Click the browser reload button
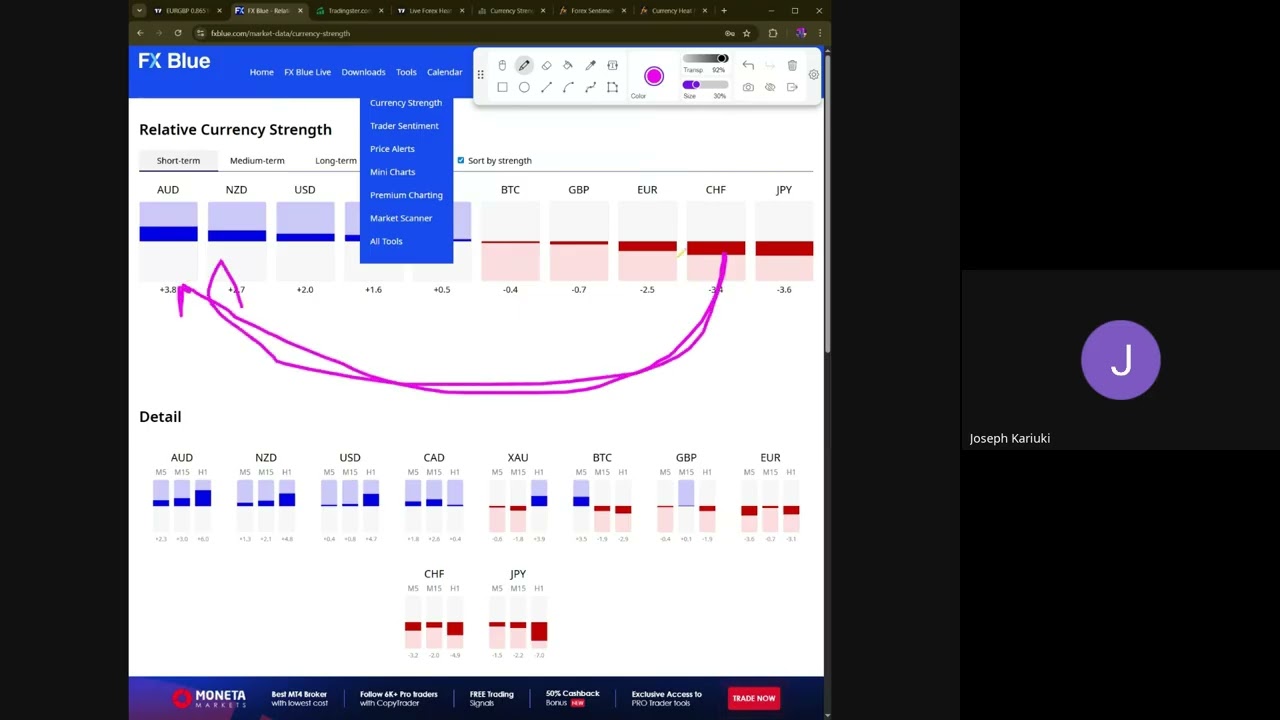 (178, 33)
